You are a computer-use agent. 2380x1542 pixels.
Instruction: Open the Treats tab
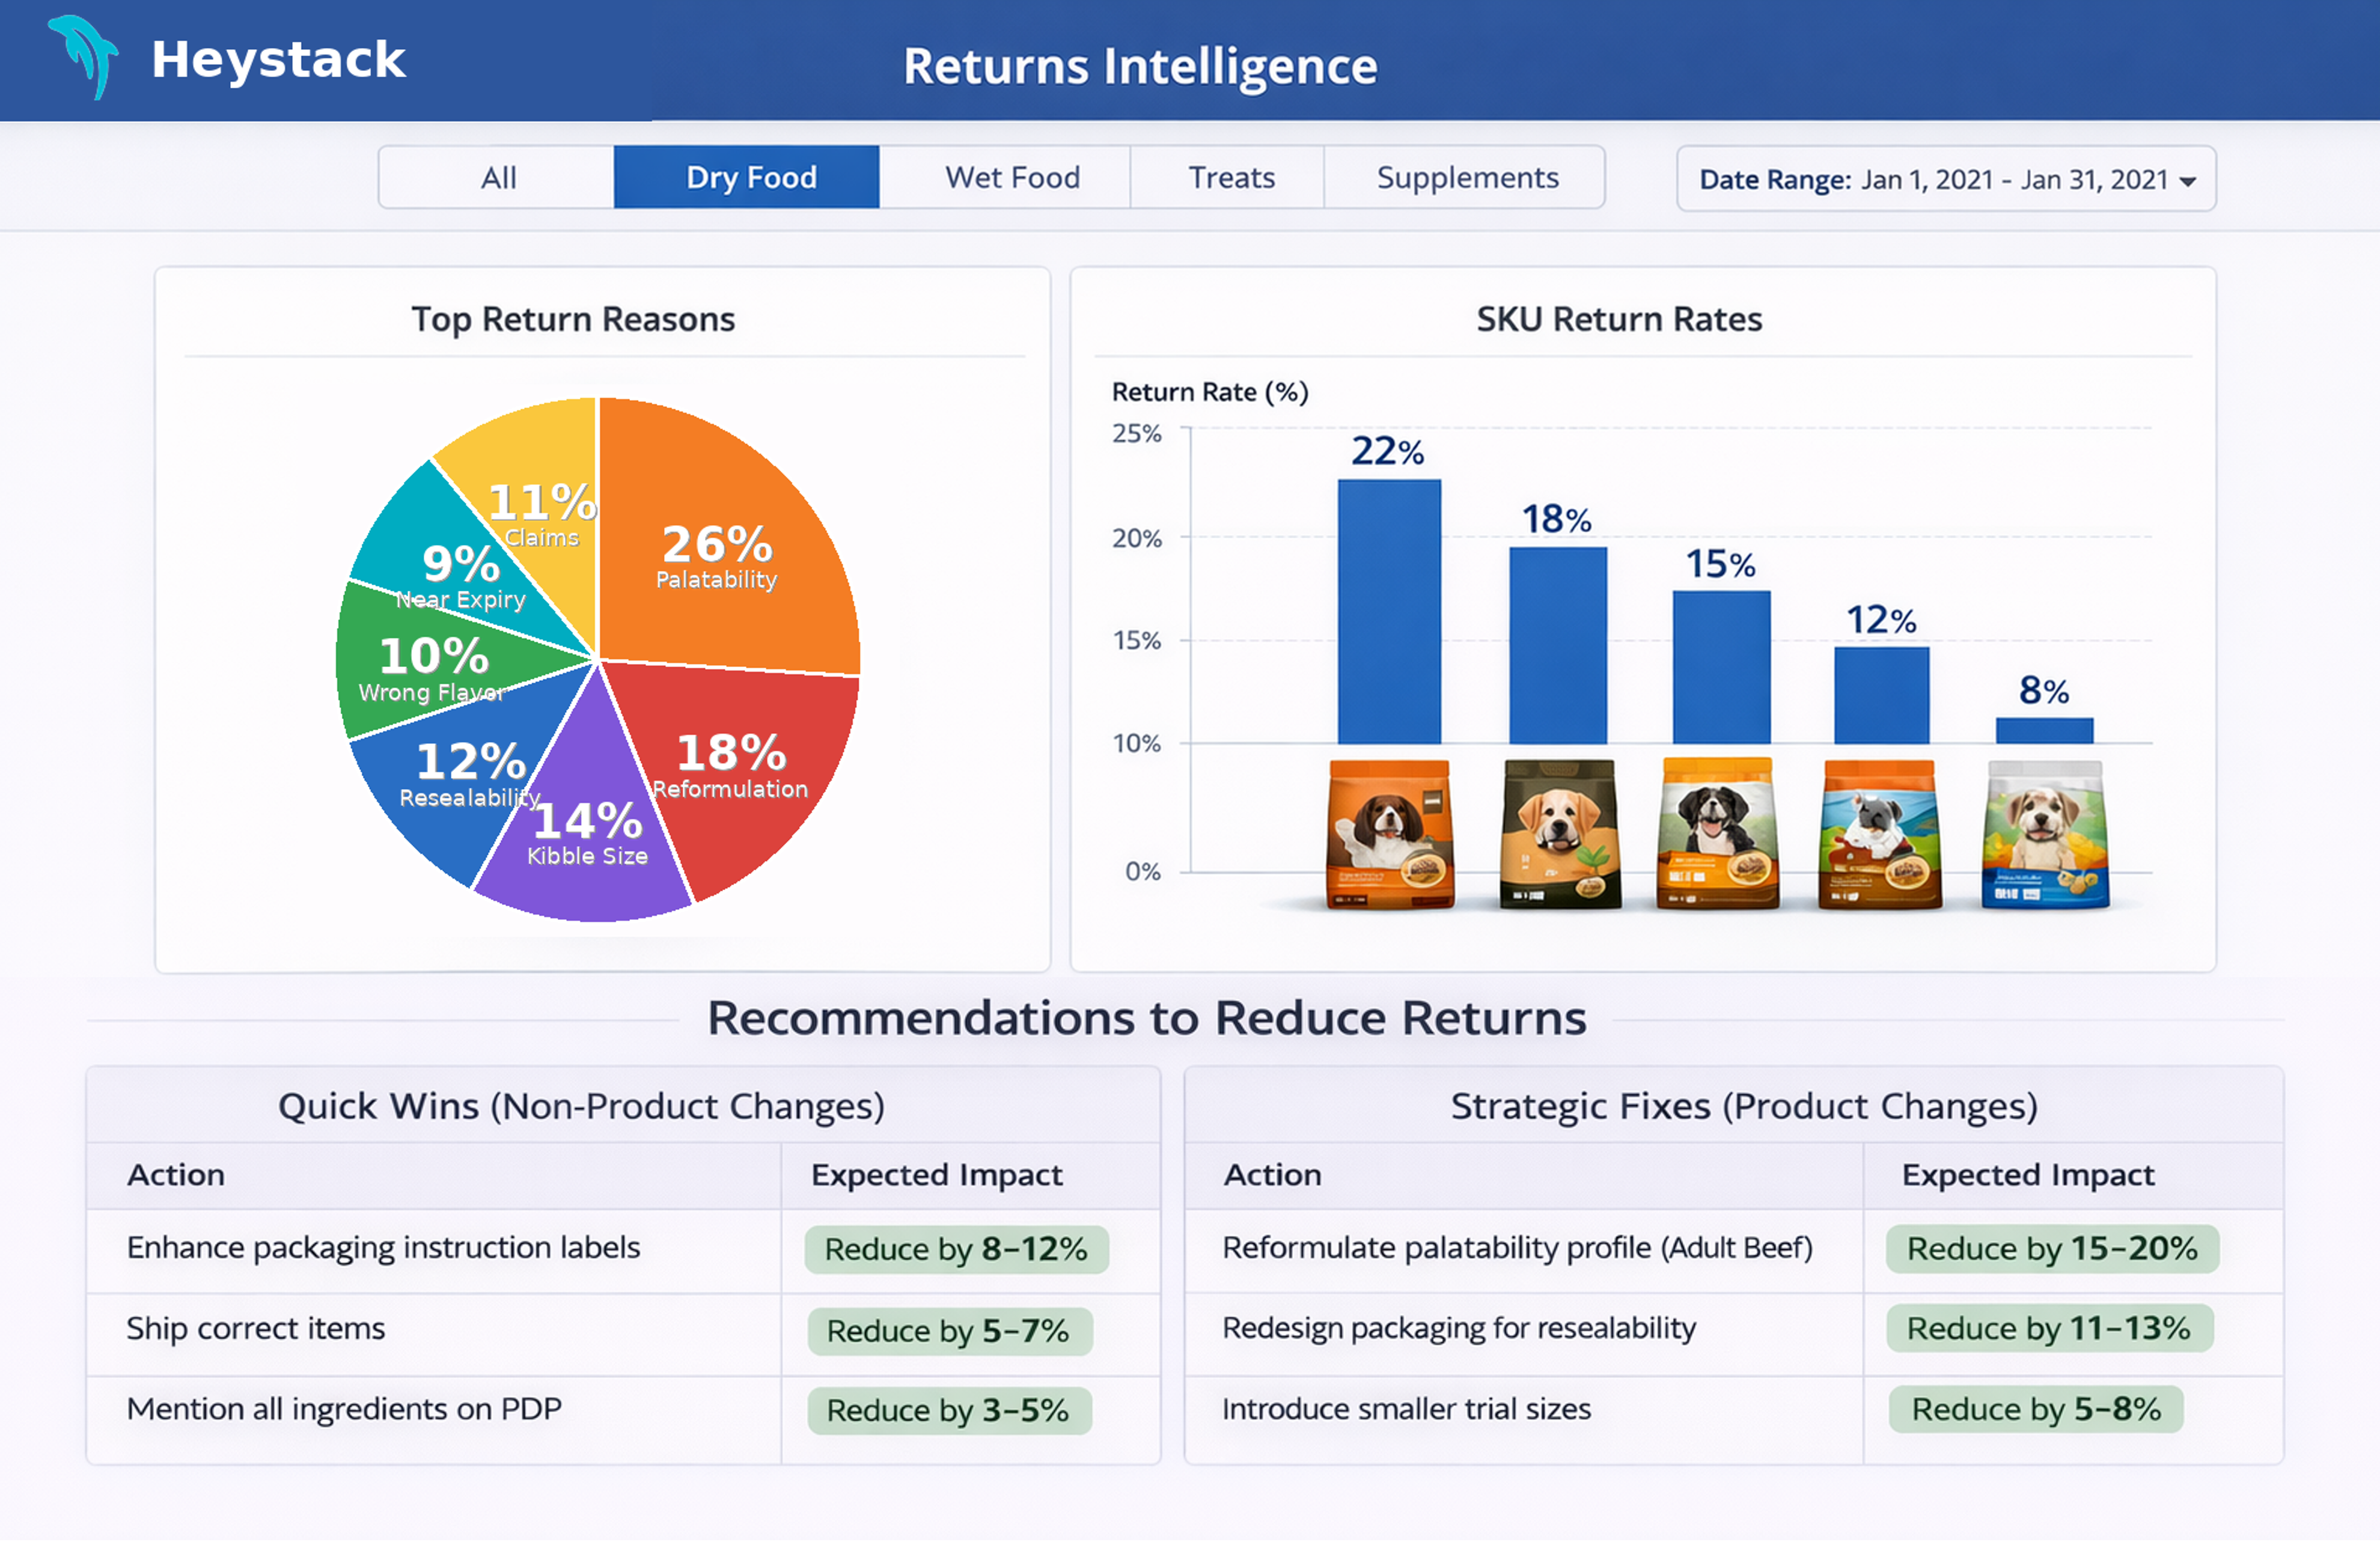click(x=1231, y=178)
